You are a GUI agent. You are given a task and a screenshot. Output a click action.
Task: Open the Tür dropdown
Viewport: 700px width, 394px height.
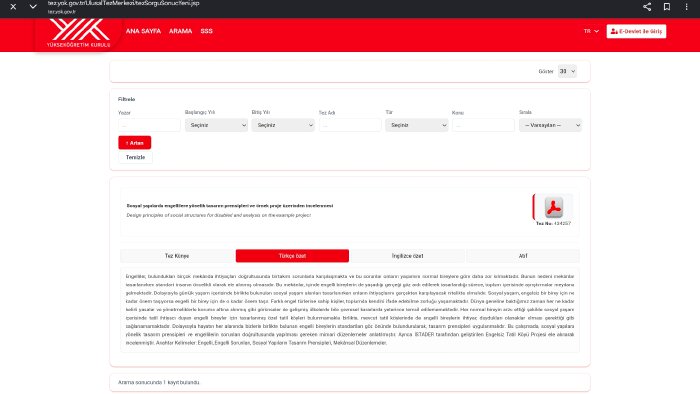click(x=417, y=125)
